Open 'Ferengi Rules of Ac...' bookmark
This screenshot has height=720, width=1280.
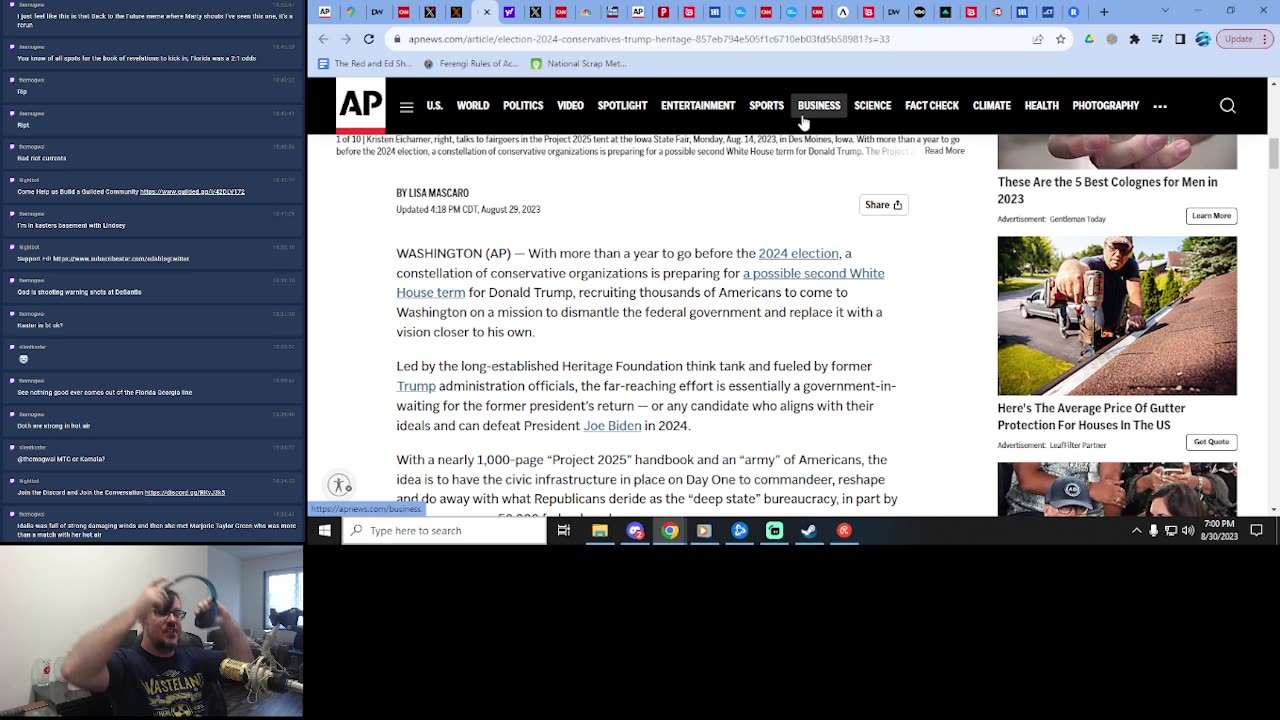click(471, 64)
